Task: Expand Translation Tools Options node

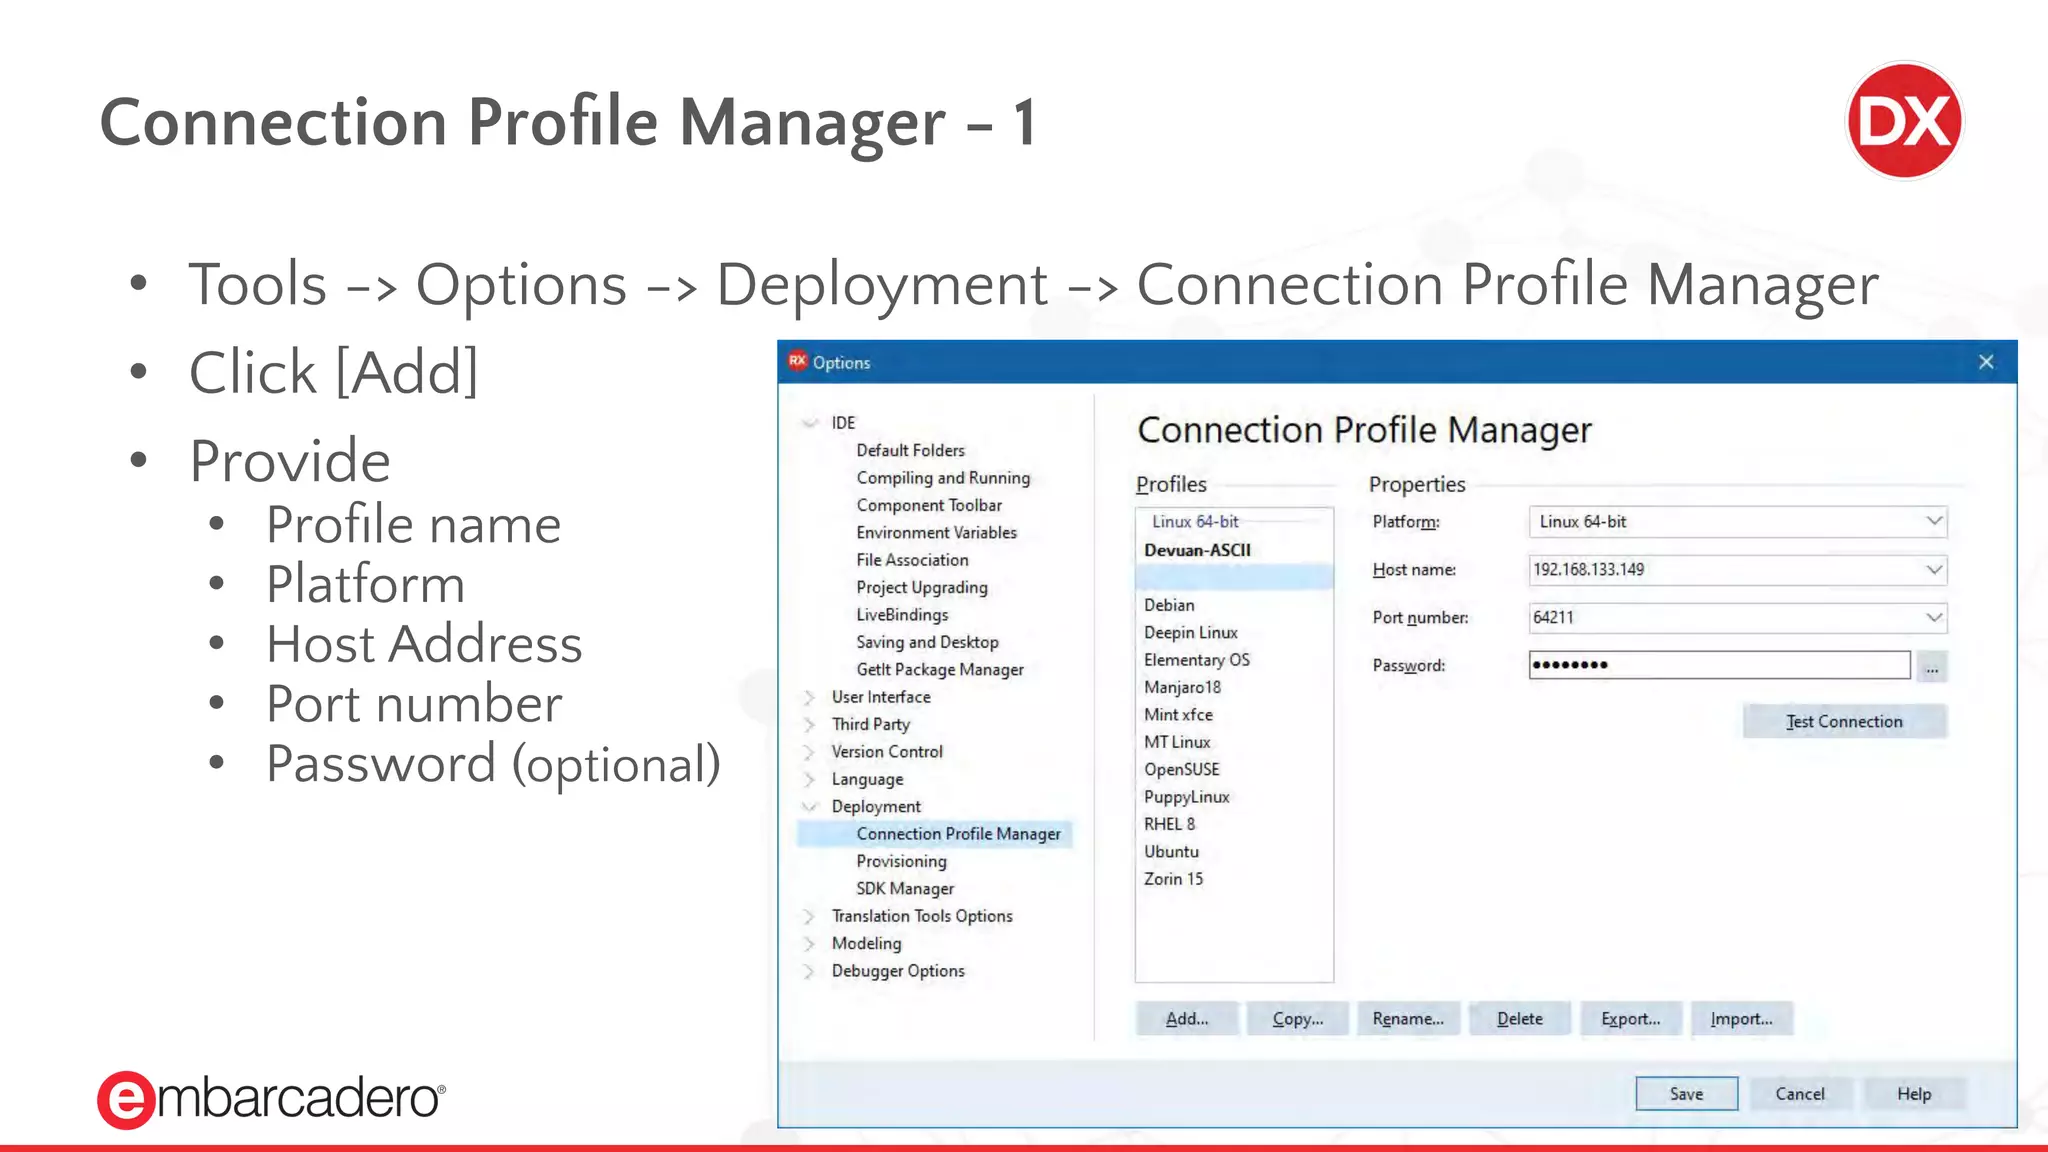Action: tap(810, 916)
